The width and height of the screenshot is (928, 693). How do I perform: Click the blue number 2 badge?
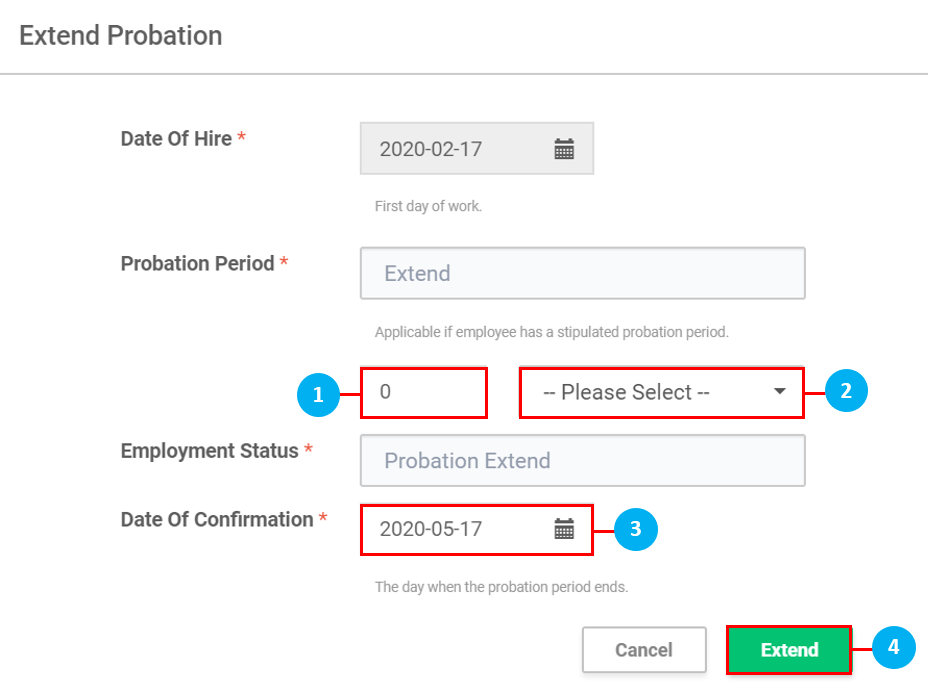point(846,391)
